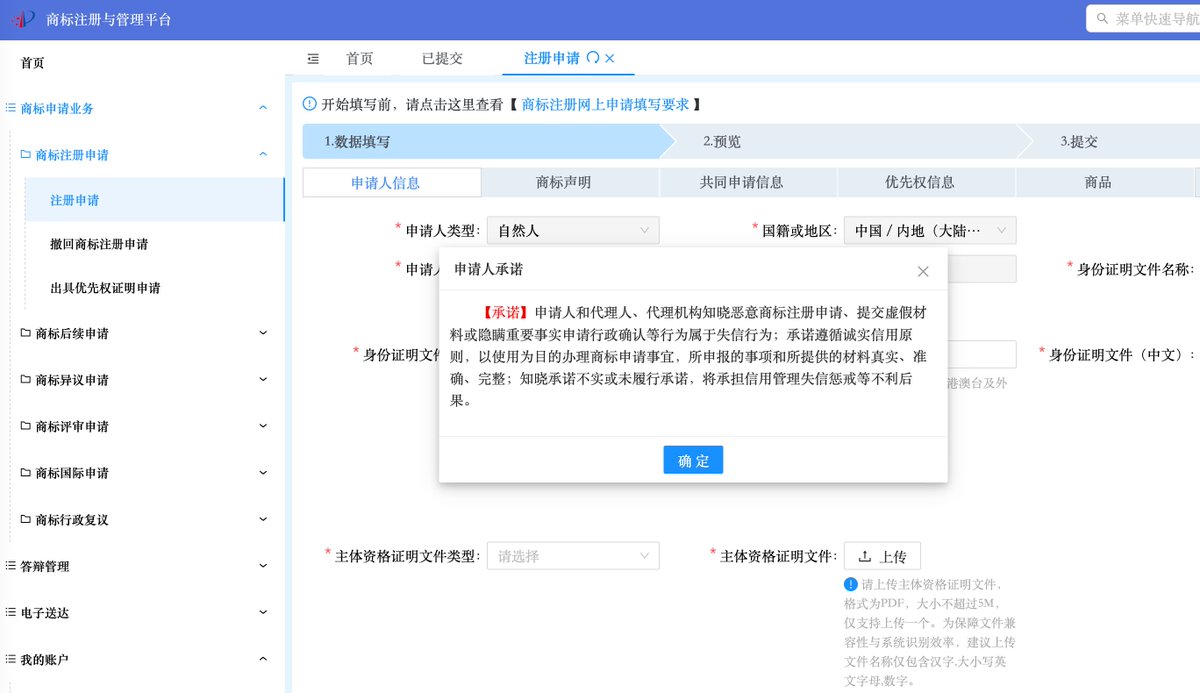Select 注册申请 in the sidebar

(x=155, y=200)
